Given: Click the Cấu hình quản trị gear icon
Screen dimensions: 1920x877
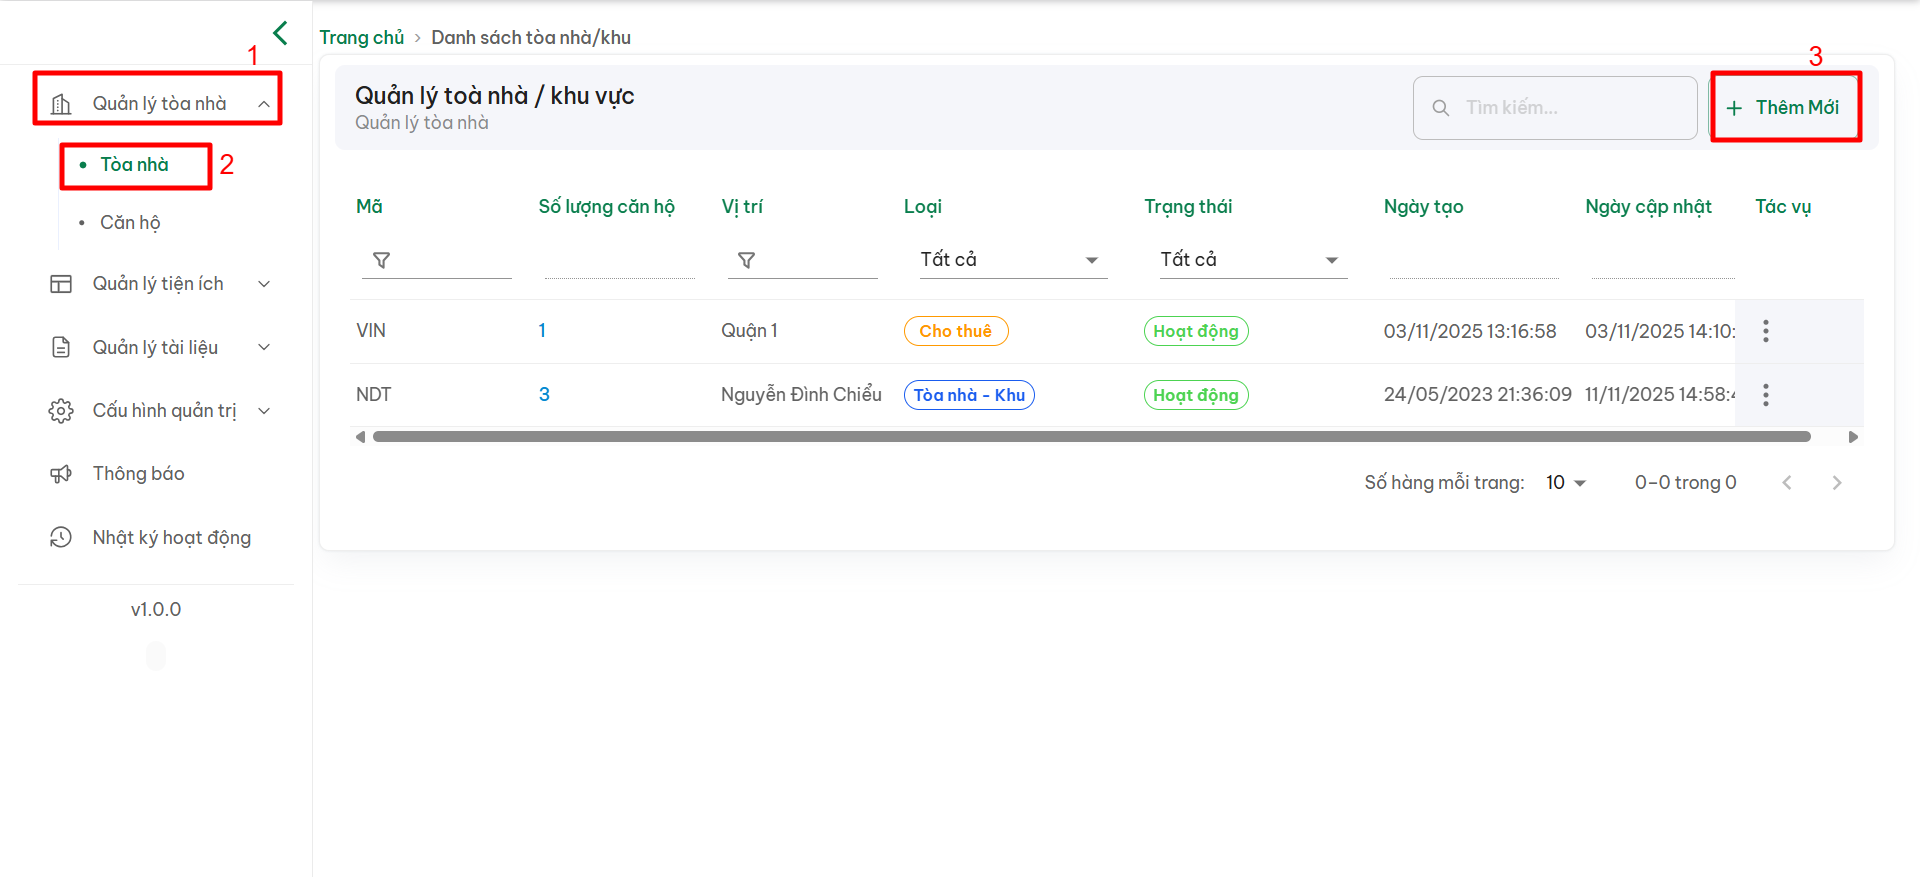Looking at the screenshot, I should 61,411.
